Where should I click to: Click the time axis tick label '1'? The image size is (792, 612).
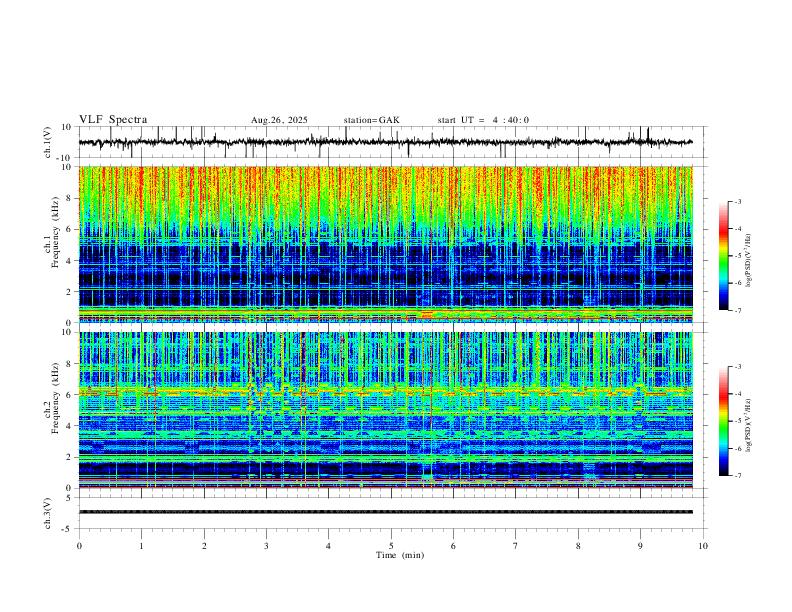coord(141,546)
